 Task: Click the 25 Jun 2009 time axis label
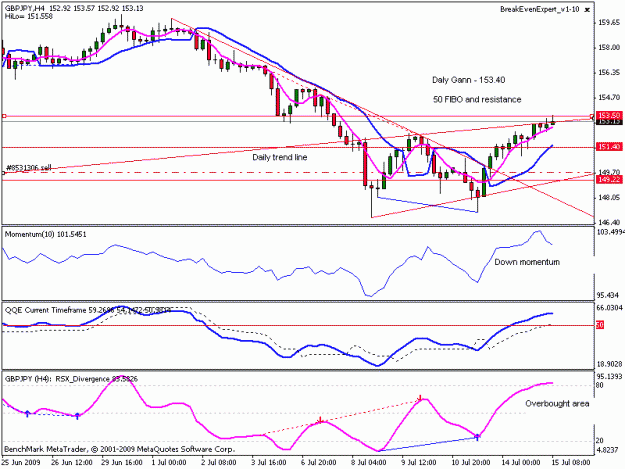[x=20, y=463]
